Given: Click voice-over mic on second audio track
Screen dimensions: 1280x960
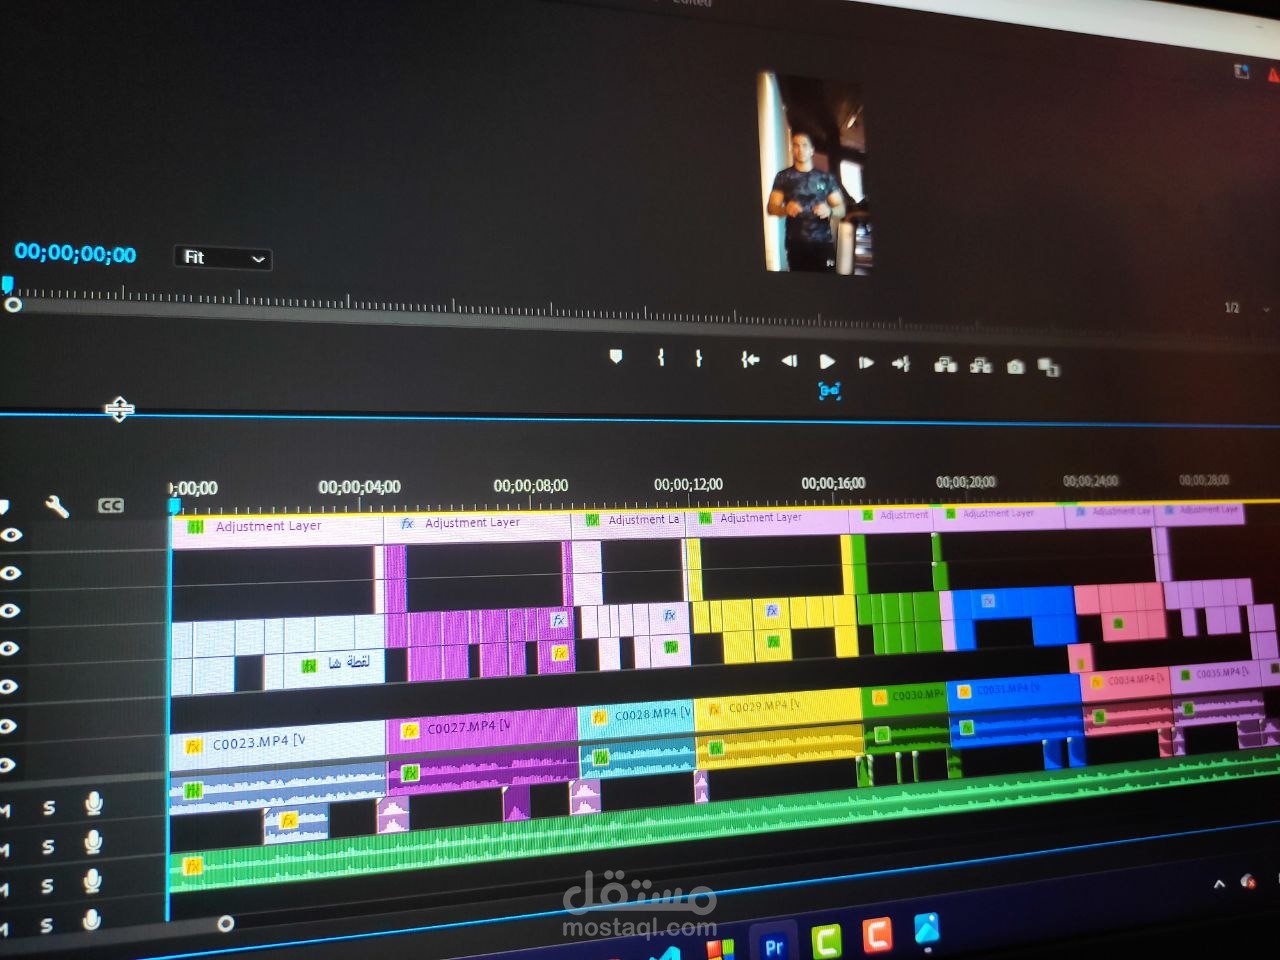Looking at the screenshot, I should point(93,842).
